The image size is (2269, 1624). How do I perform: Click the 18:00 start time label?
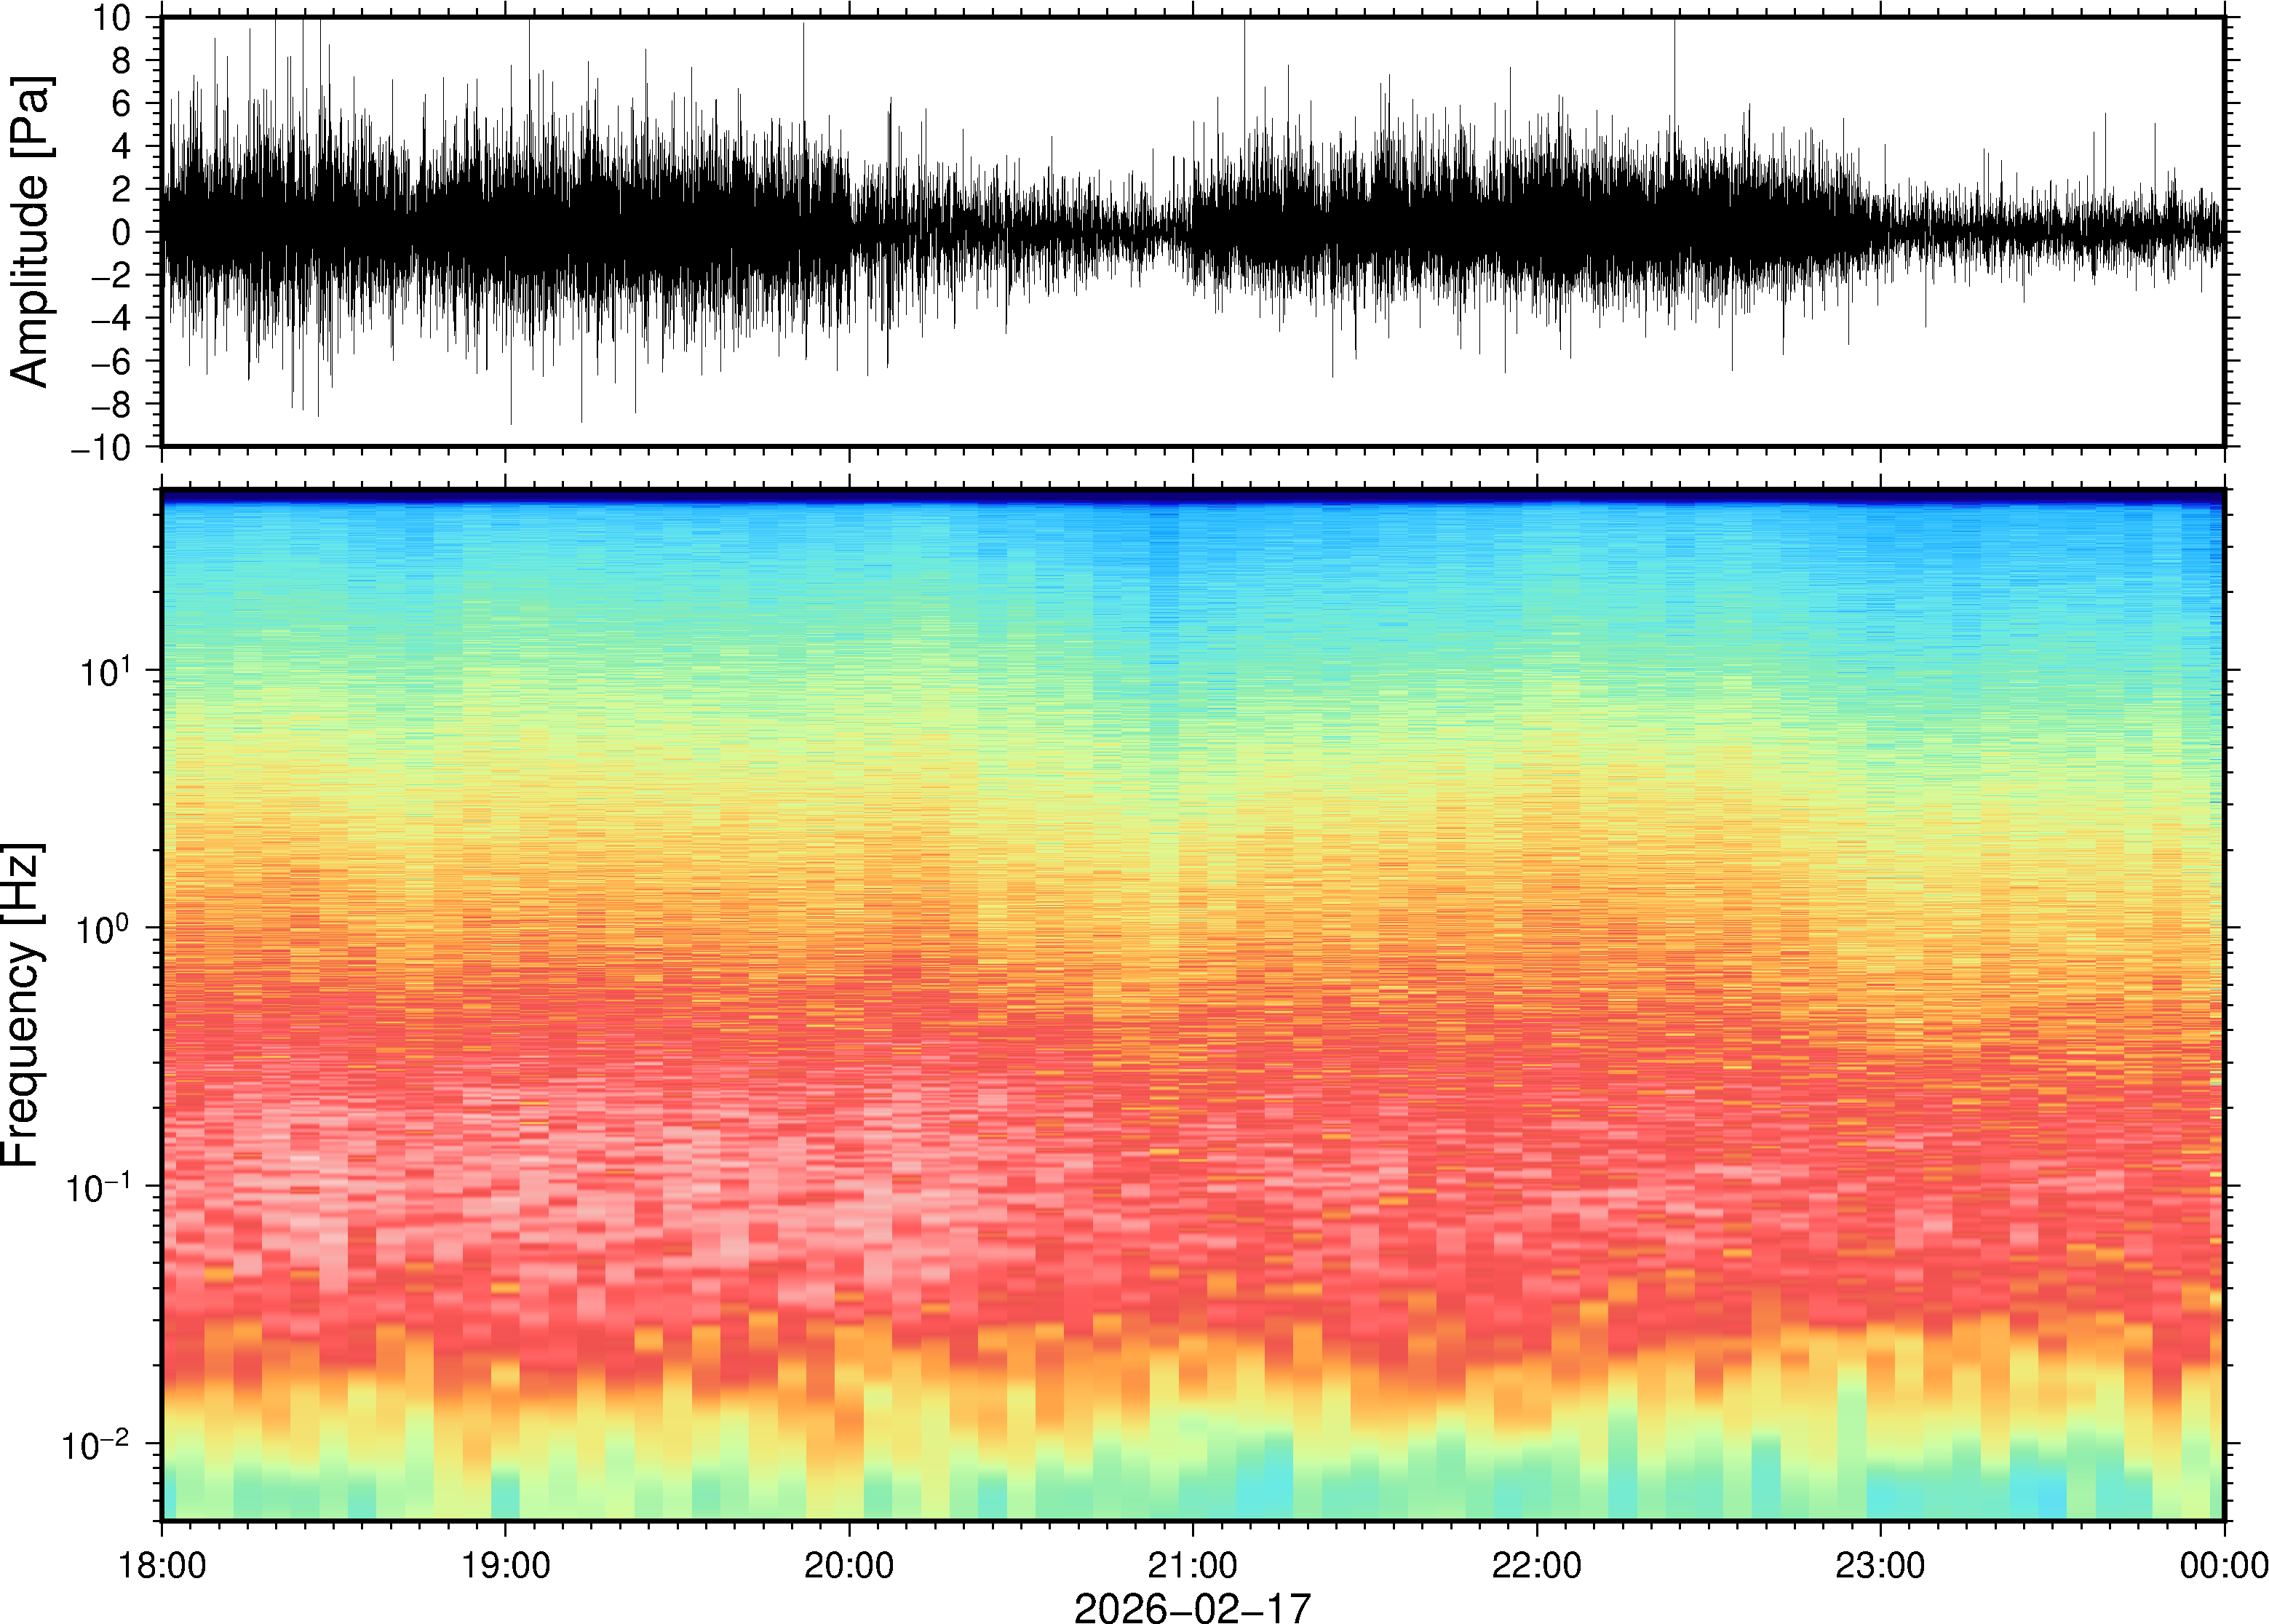pyautogui.click(x=162, y=1565)
